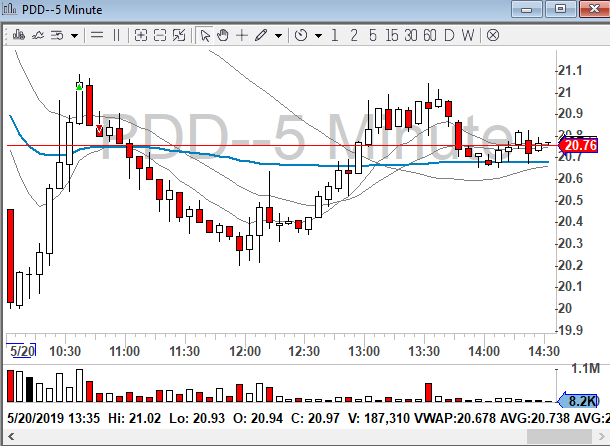Click the zoom out chart icon
610x446 pixels.
point(160,36)
